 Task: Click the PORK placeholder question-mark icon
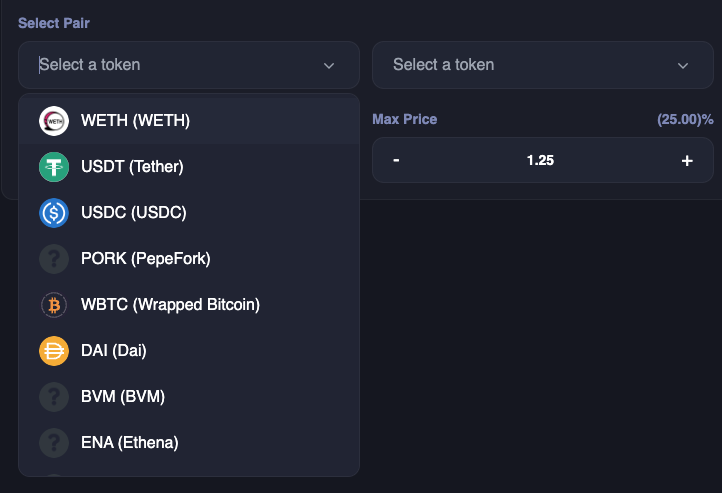coord(54,259)
